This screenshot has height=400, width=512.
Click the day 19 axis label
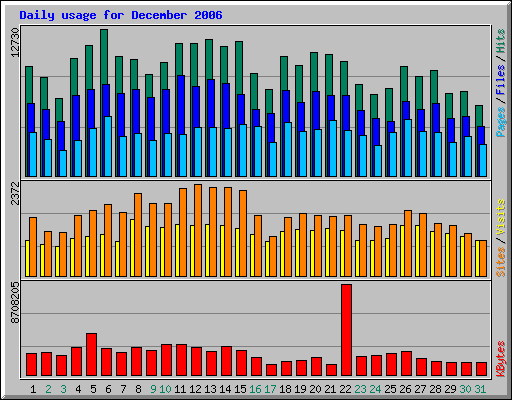[x=300, y=389]
